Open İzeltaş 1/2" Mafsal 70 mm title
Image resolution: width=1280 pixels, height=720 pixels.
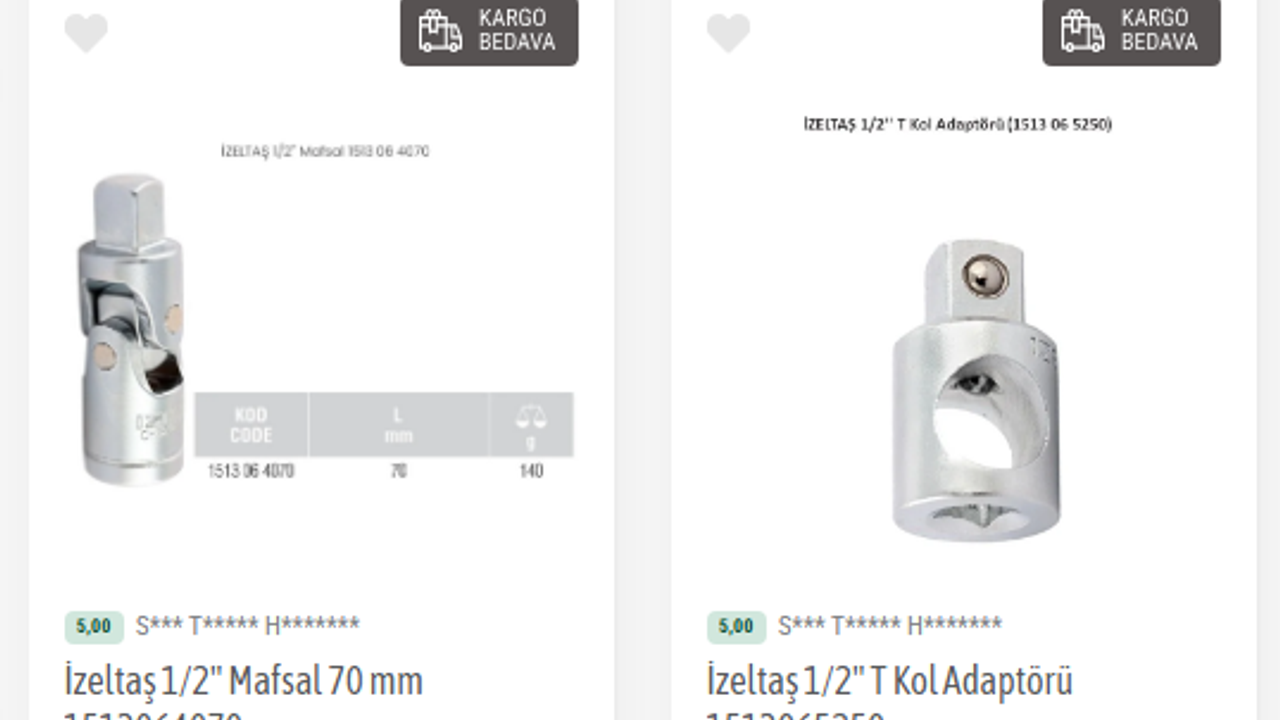pos(243,681)
